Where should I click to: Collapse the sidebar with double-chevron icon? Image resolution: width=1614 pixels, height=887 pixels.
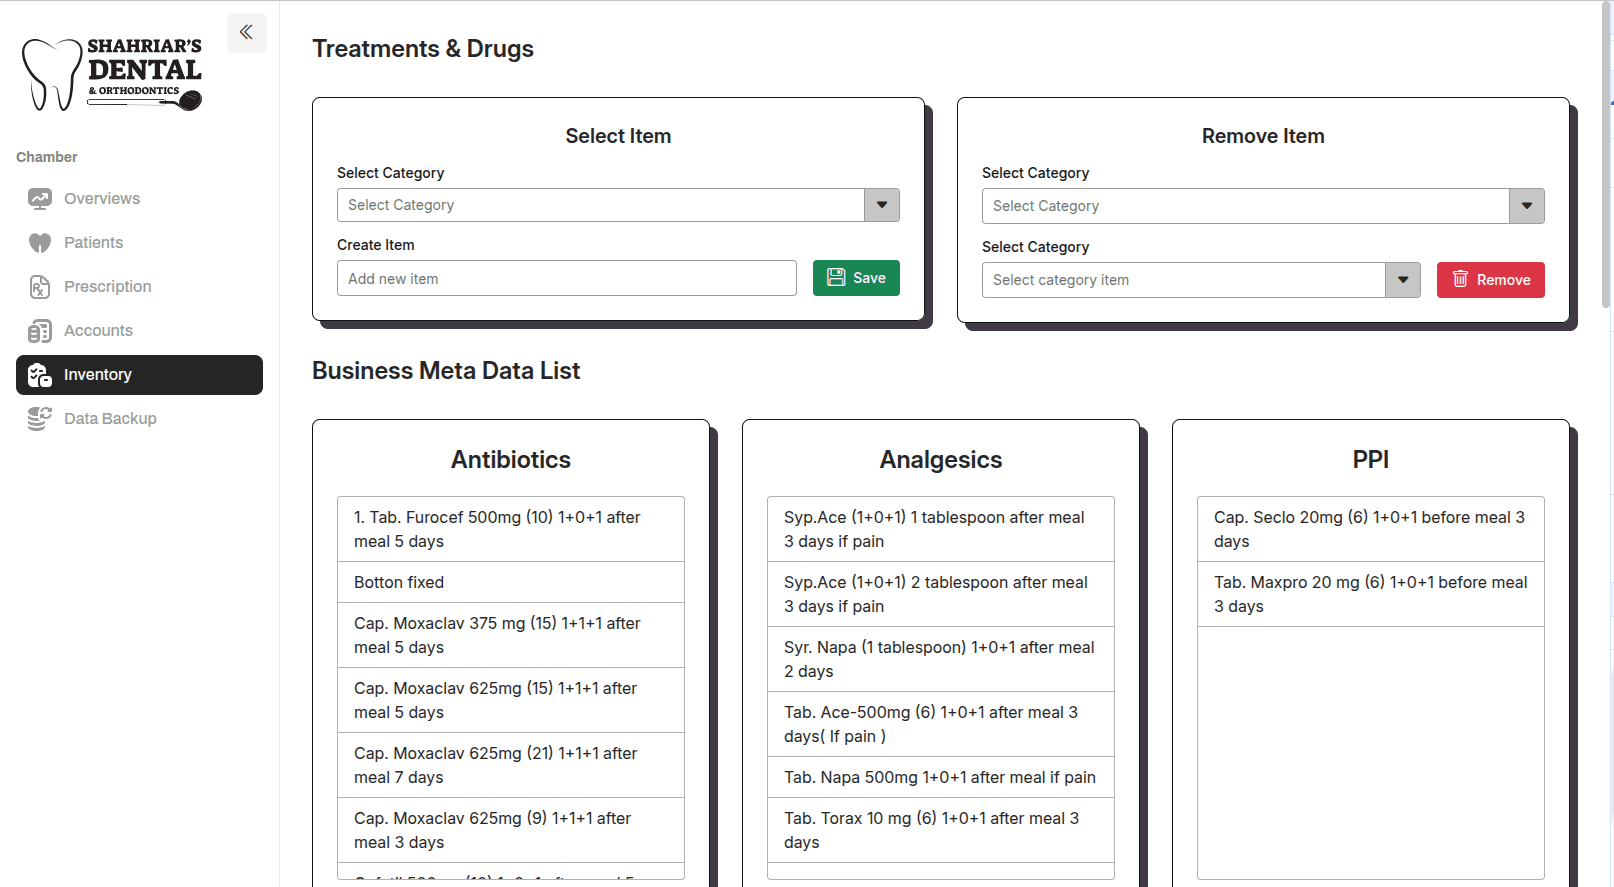tap(246, 32)
